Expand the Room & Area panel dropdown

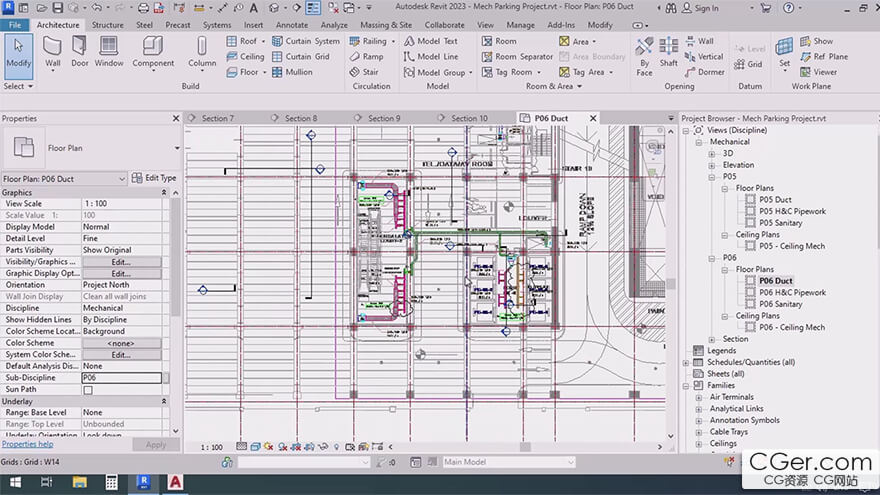[x=553, y=86]
